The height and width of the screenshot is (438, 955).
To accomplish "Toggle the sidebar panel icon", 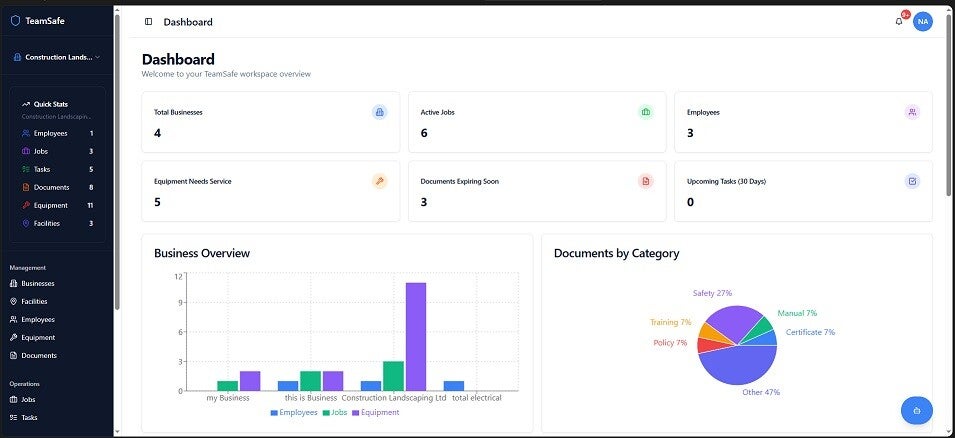I will tap(149, 22).
